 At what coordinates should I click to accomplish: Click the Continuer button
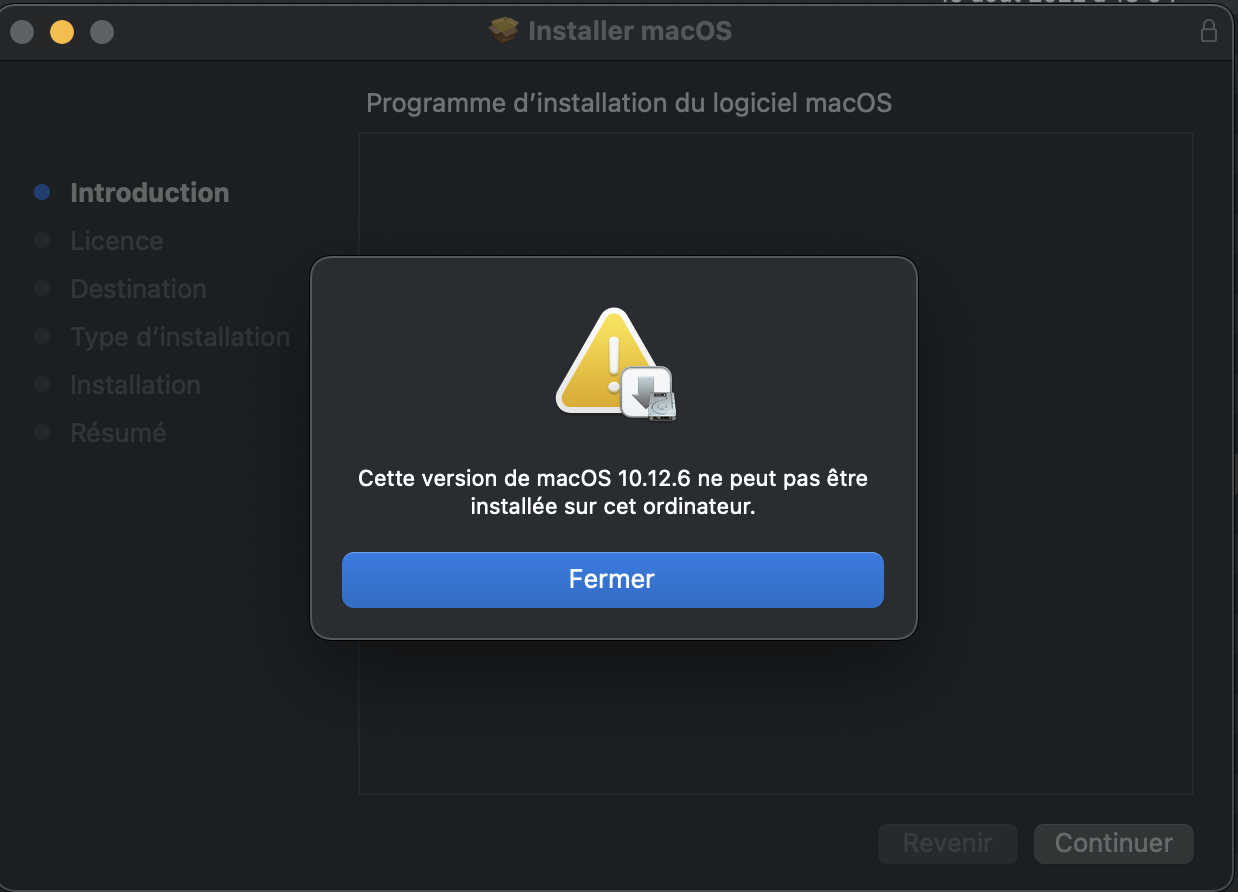tap(1113, 843)
